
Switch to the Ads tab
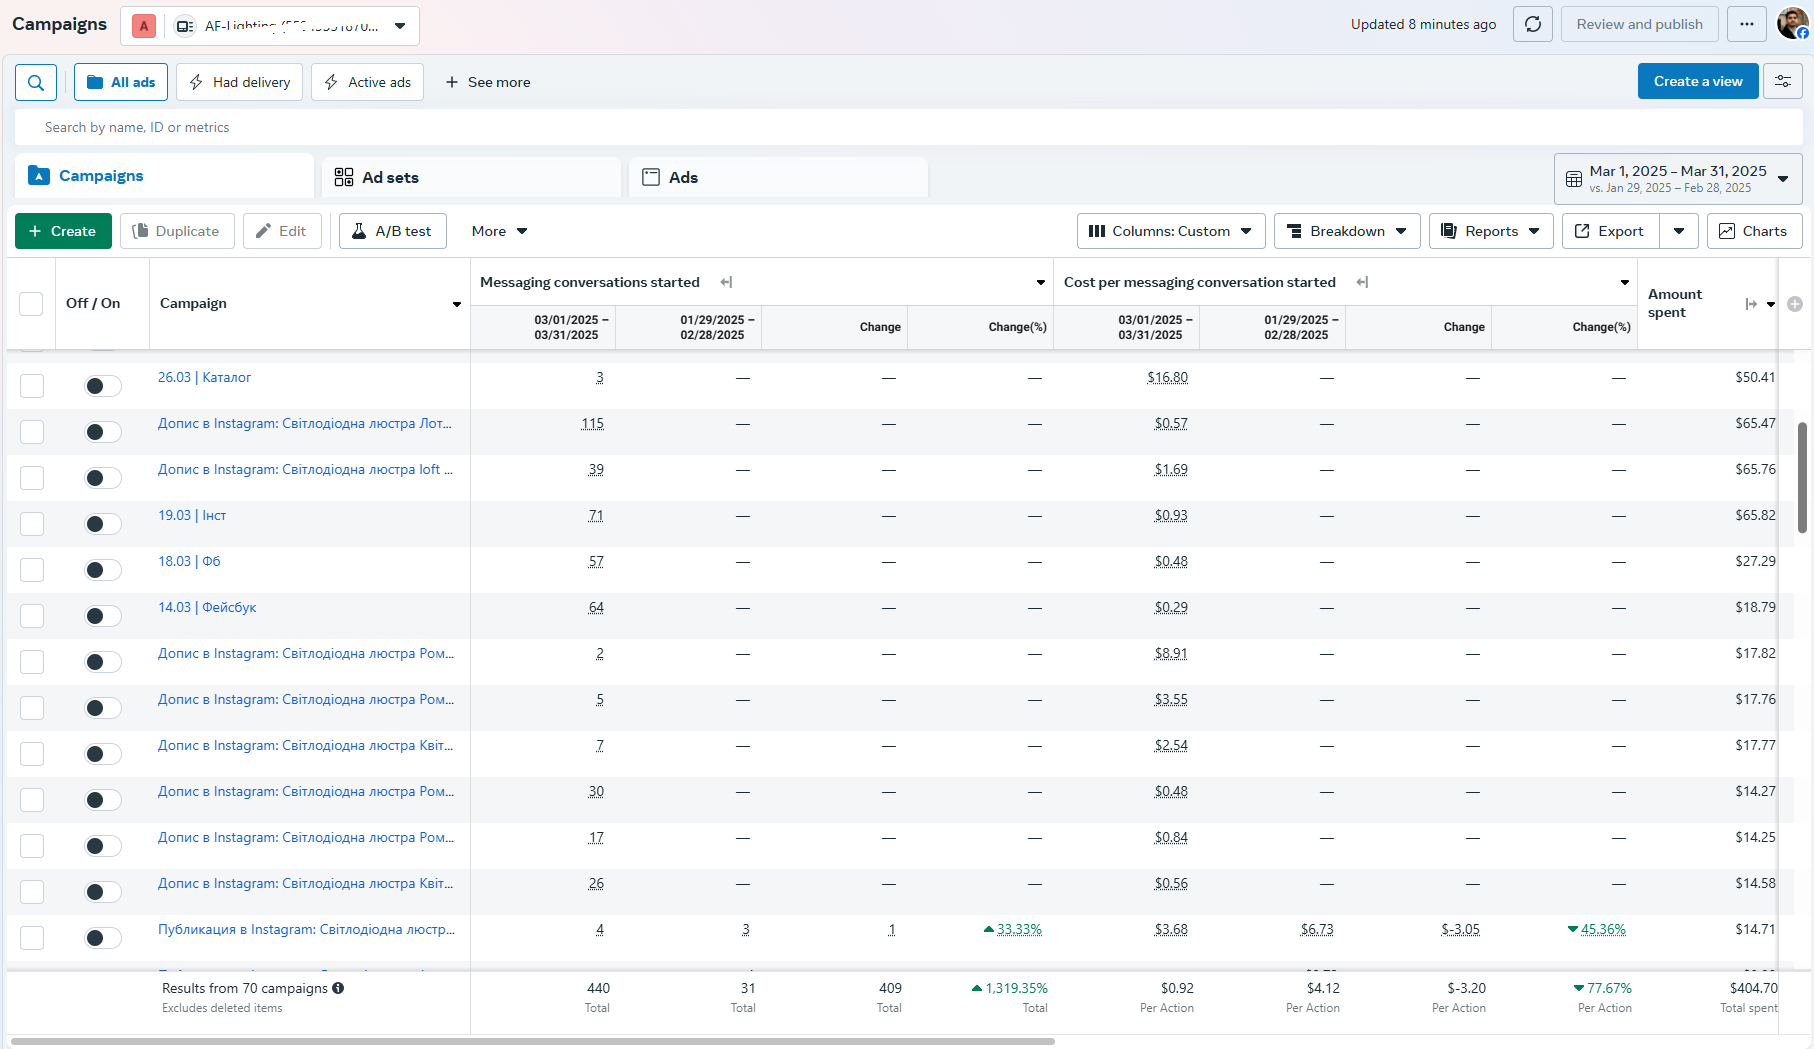click(778, 177)
